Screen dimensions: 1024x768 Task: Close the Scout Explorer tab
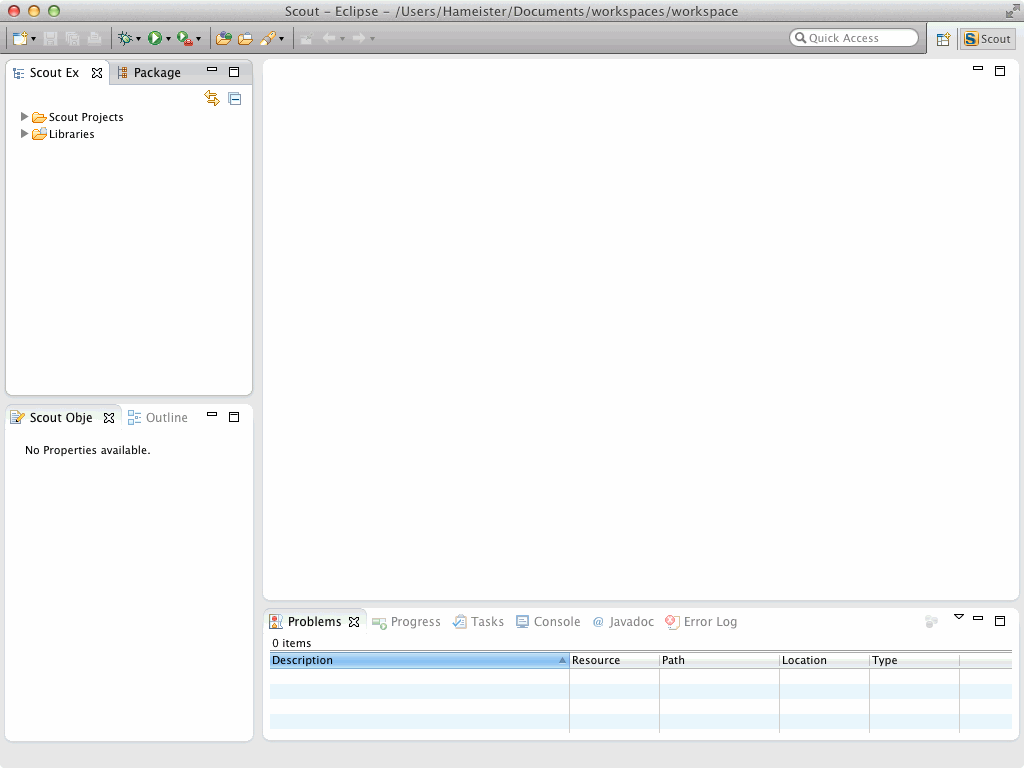[97, 73]
